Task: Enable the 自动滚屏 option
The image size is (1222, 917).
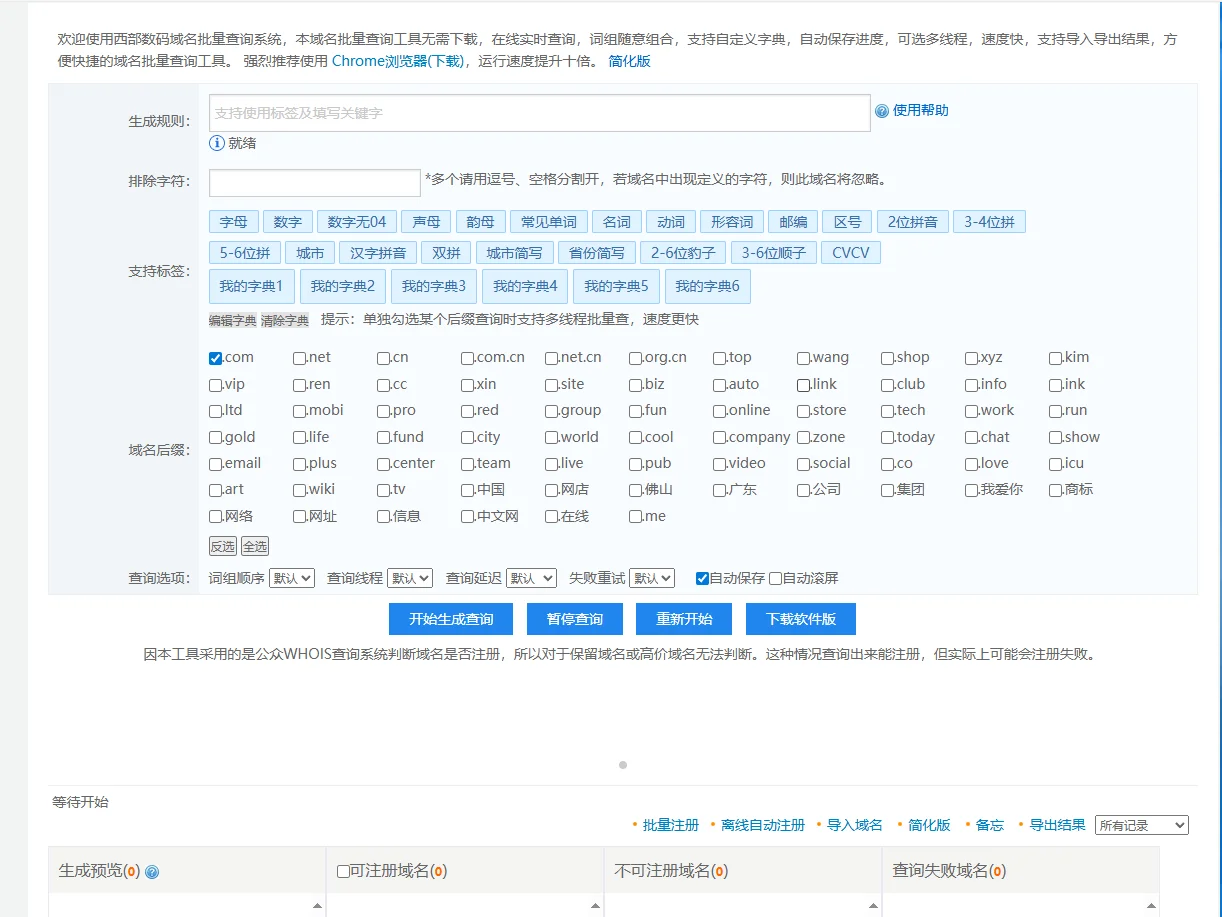Action: click(x=775, y=578)
